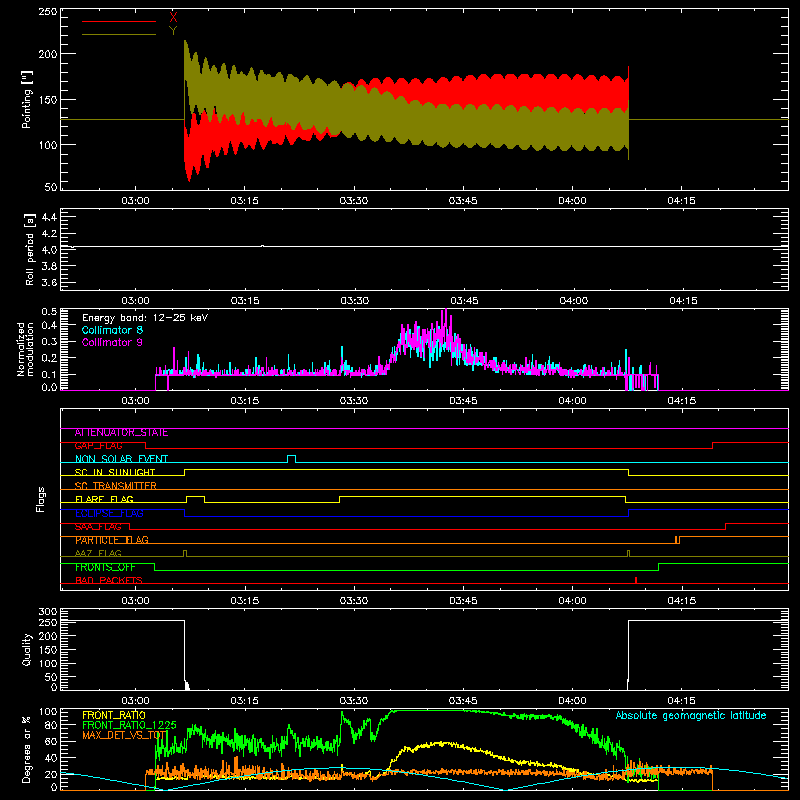The width and height of the screenshot is (800, 800).
Task: Click the 'Degrees or %' axis title
Action: [x=27, y=749]
